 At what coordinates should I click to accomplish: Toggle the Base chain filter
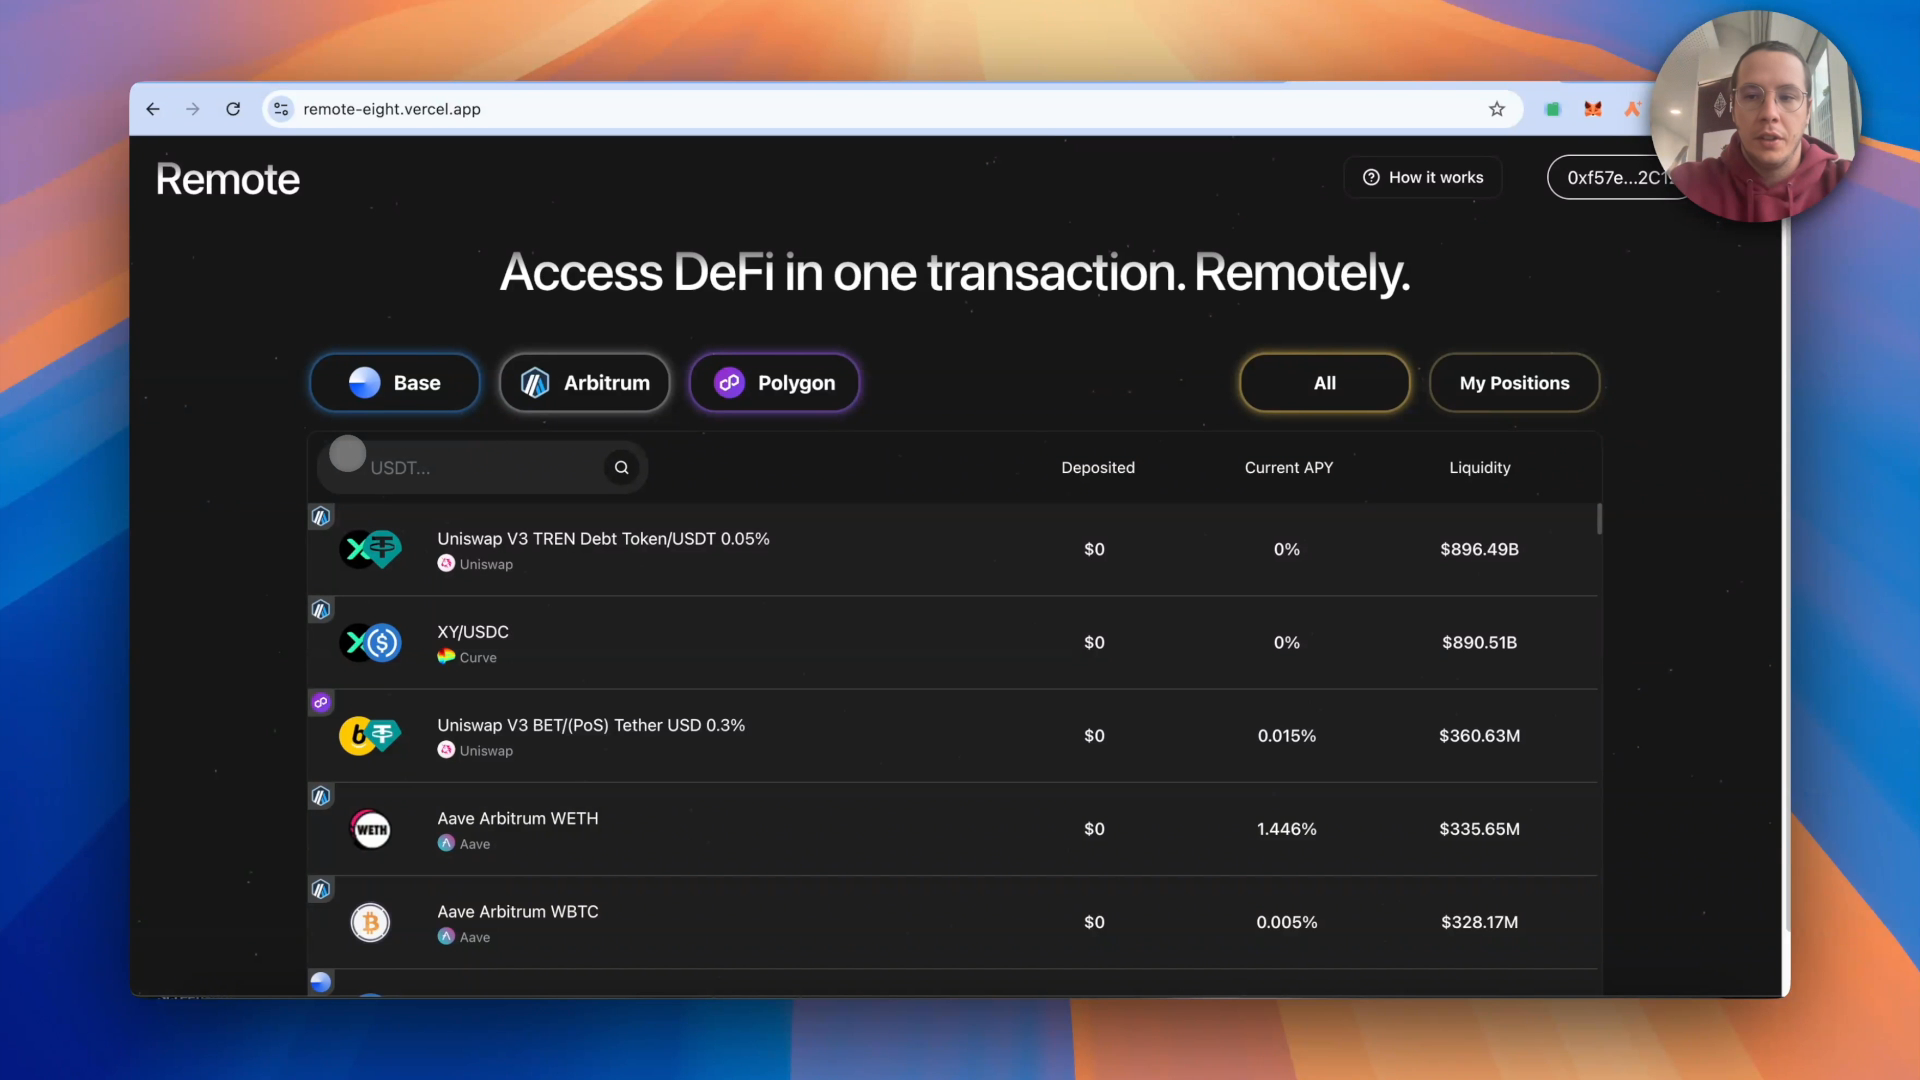pos(395,383)
